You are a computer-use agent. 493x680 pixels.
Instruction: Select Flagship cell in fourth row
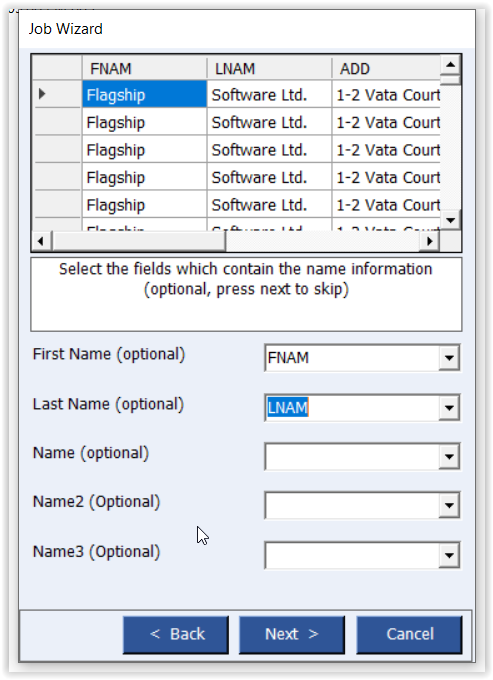coord(144,177)
